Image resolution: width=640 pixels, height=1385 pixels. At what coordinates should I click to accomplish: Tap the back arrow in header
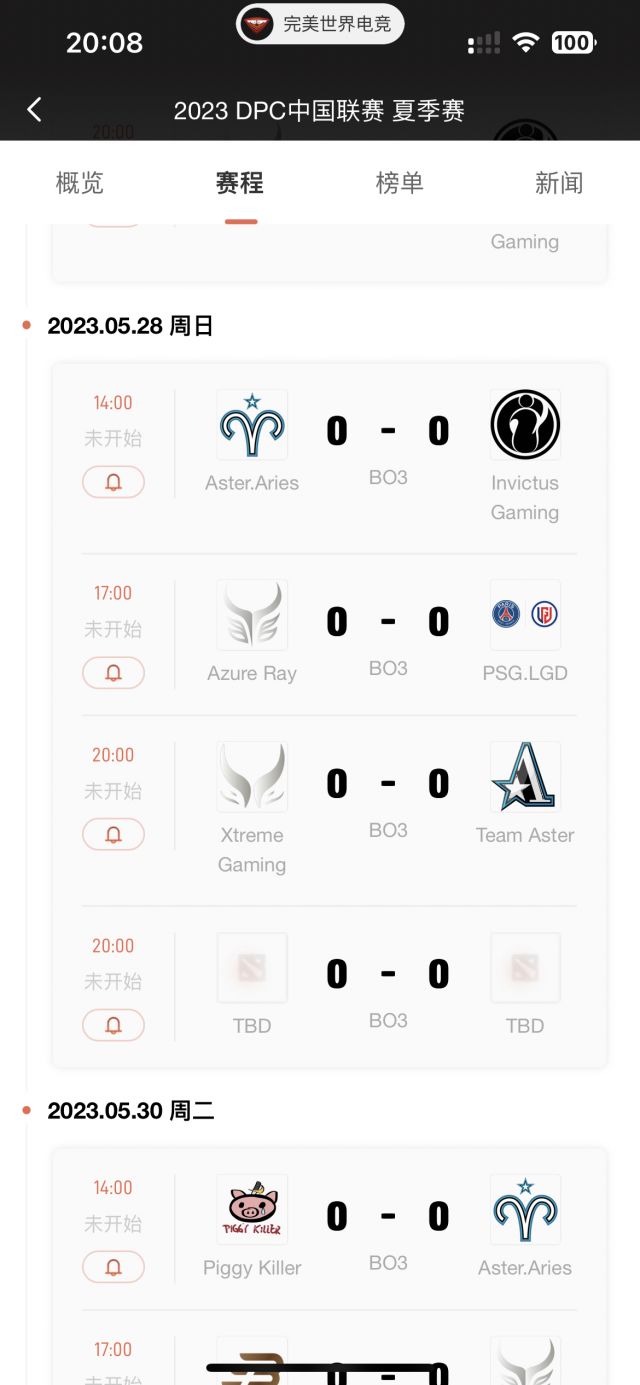coord(35,109)
